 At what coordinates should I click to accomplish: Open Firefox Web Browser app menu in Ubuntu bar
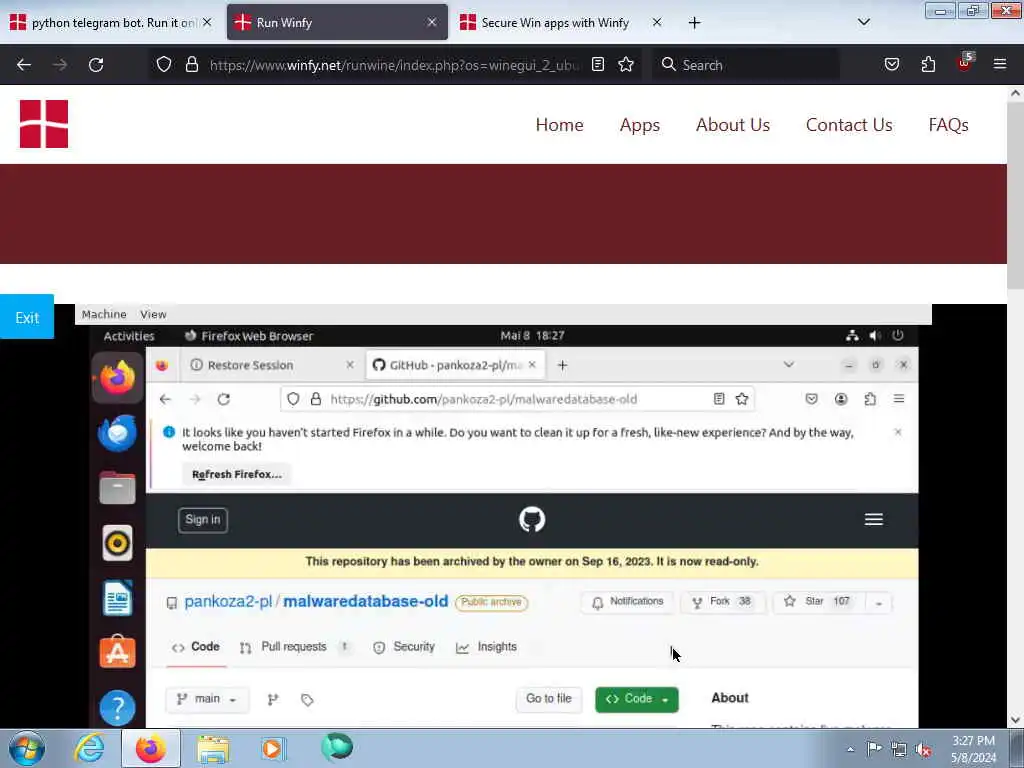pos(249,336)
